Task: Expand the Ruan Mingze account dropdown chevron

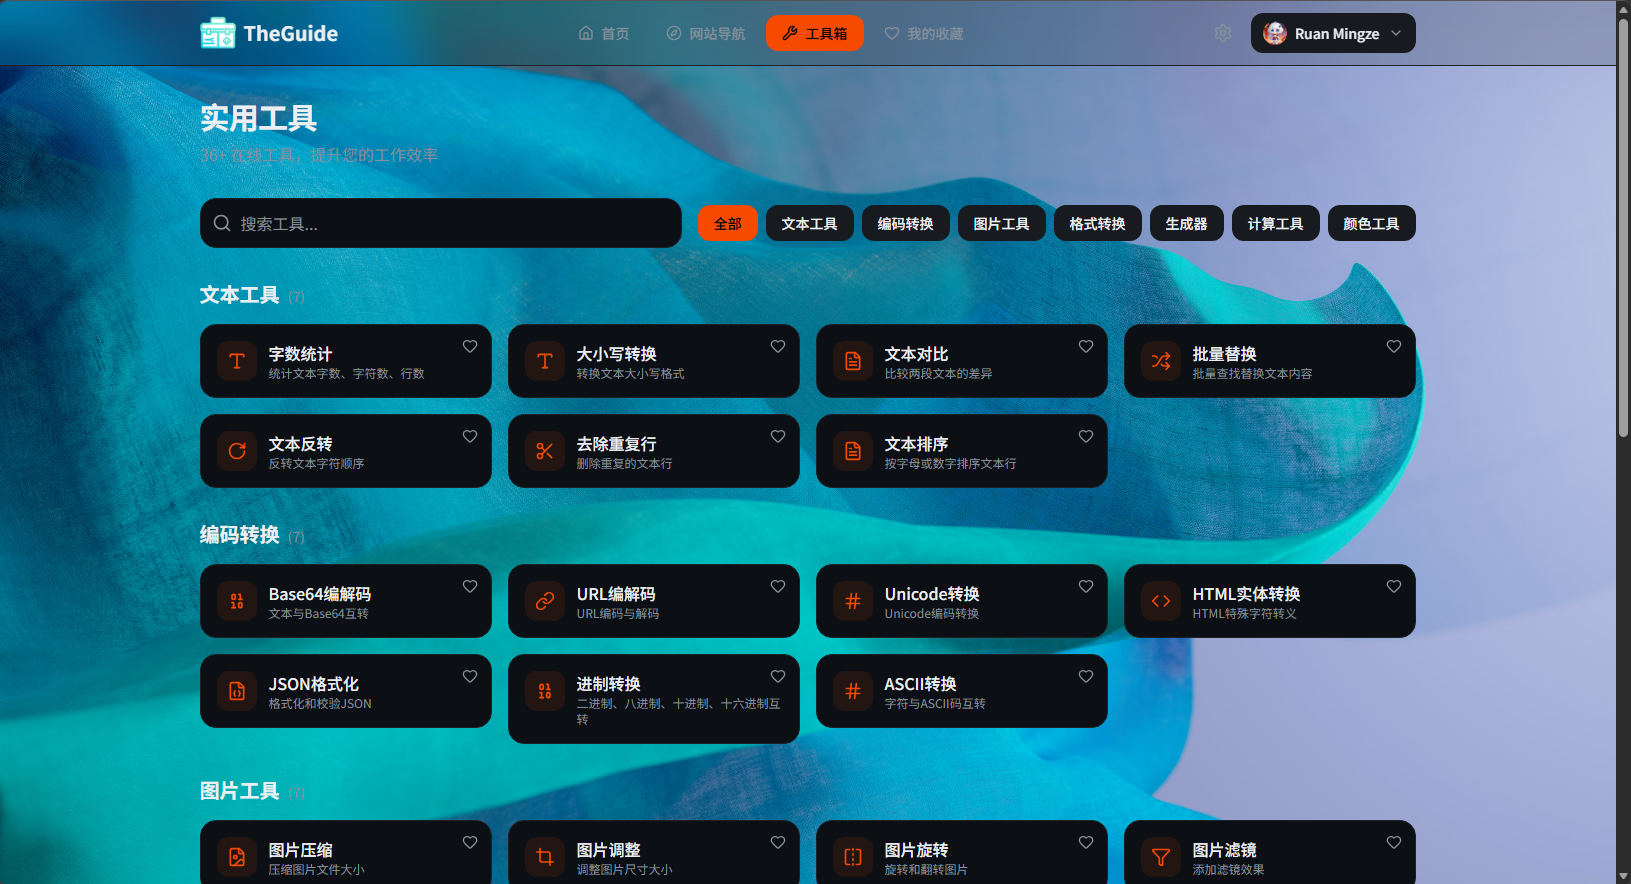Action: [1396, 33]
